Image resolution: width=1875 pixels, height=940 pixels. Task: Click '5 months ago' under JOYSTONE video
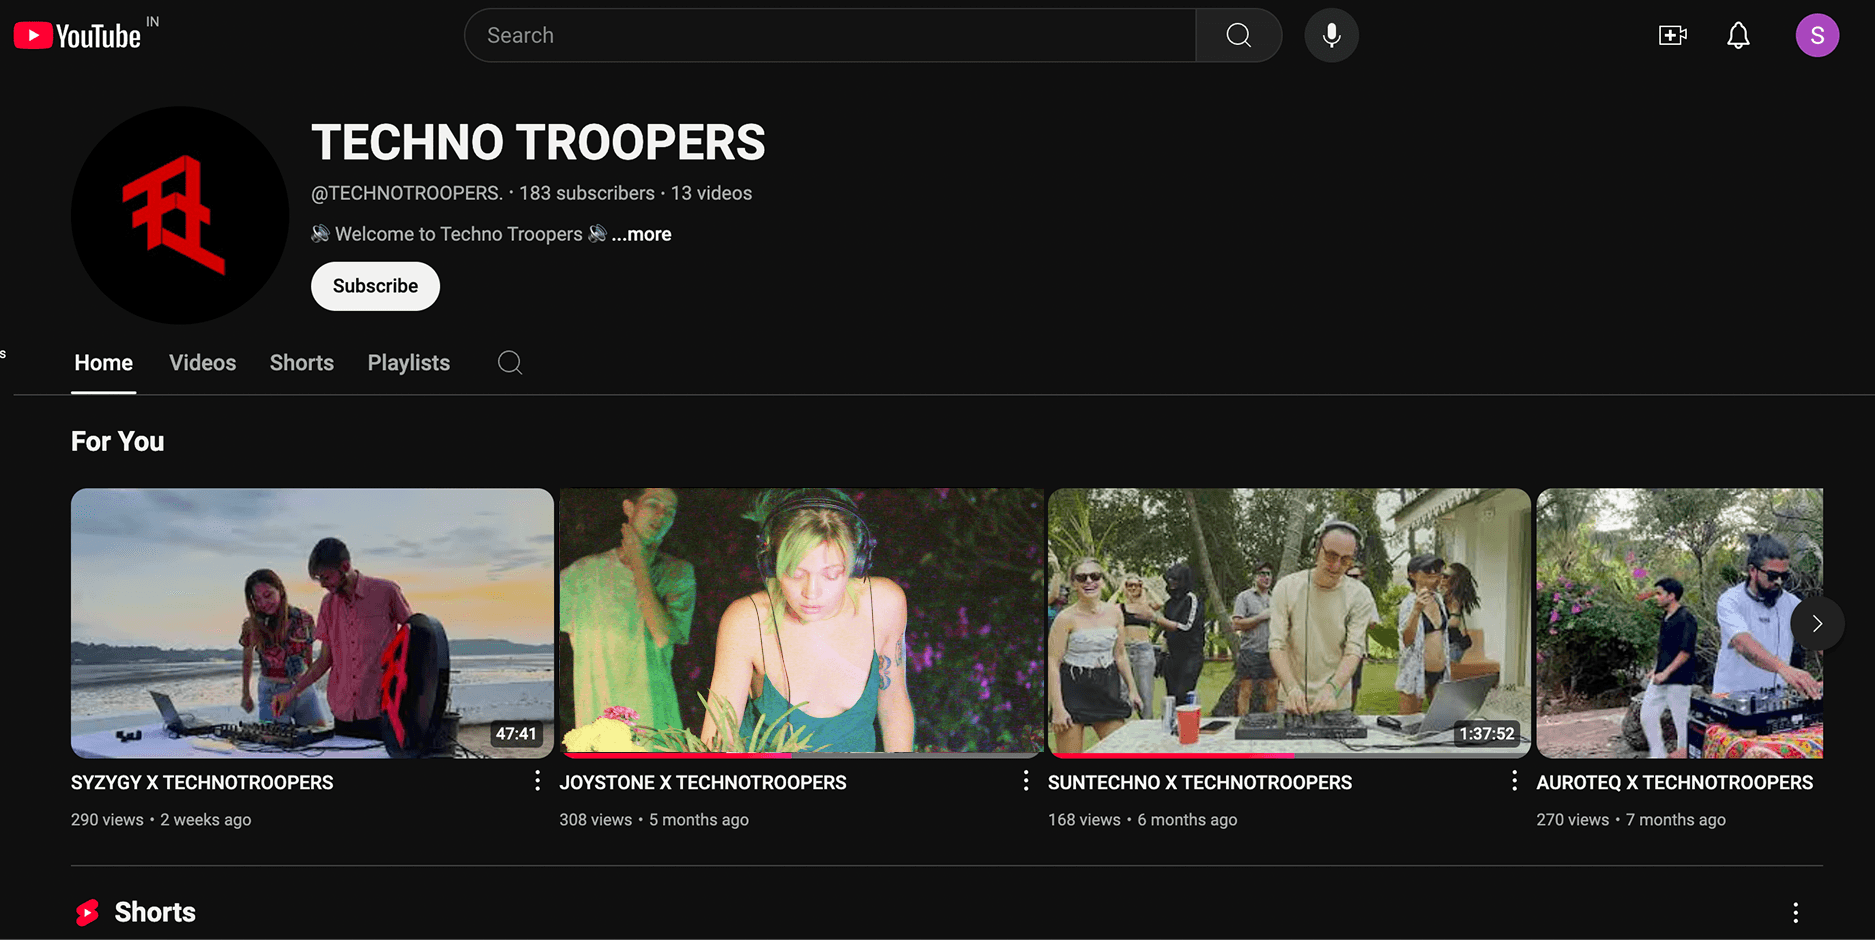coord(699,820)
